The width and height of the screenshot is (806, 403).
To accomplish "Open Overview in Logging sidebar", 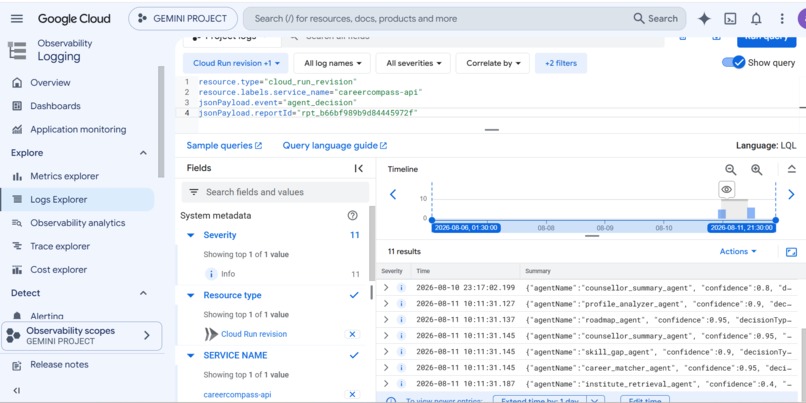I will pyautogui.click(x=50, y=83).
